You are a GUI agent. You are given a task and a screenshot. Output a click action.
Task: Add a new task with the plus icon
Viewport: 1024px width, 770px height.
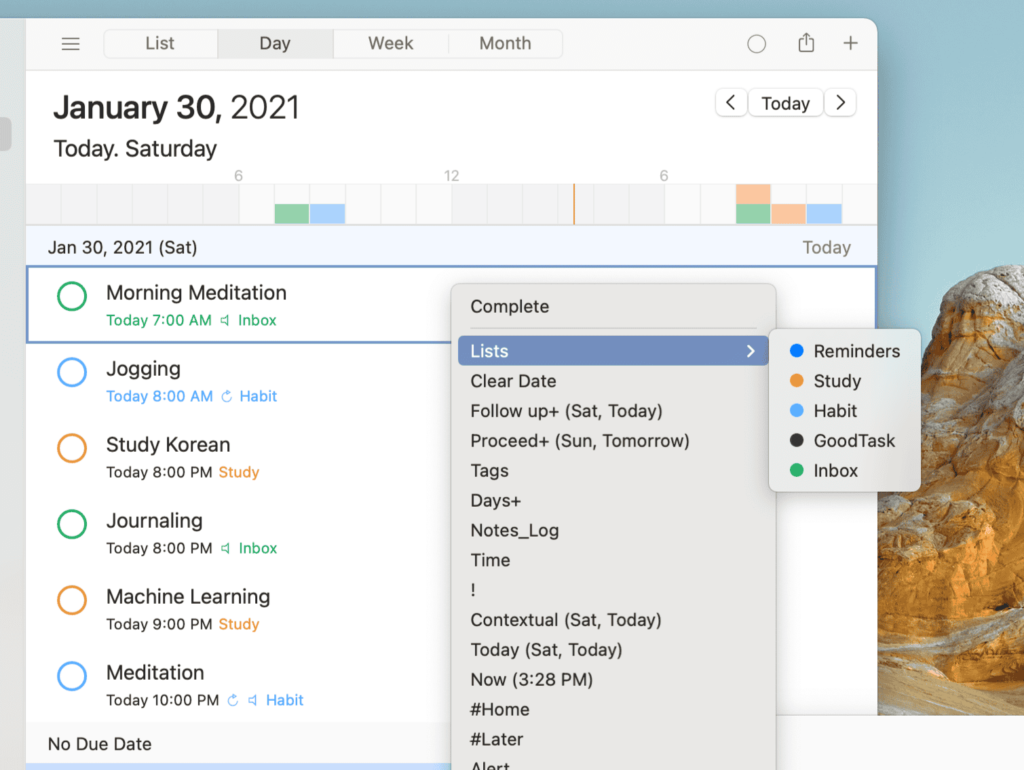[x=850, y=43]
